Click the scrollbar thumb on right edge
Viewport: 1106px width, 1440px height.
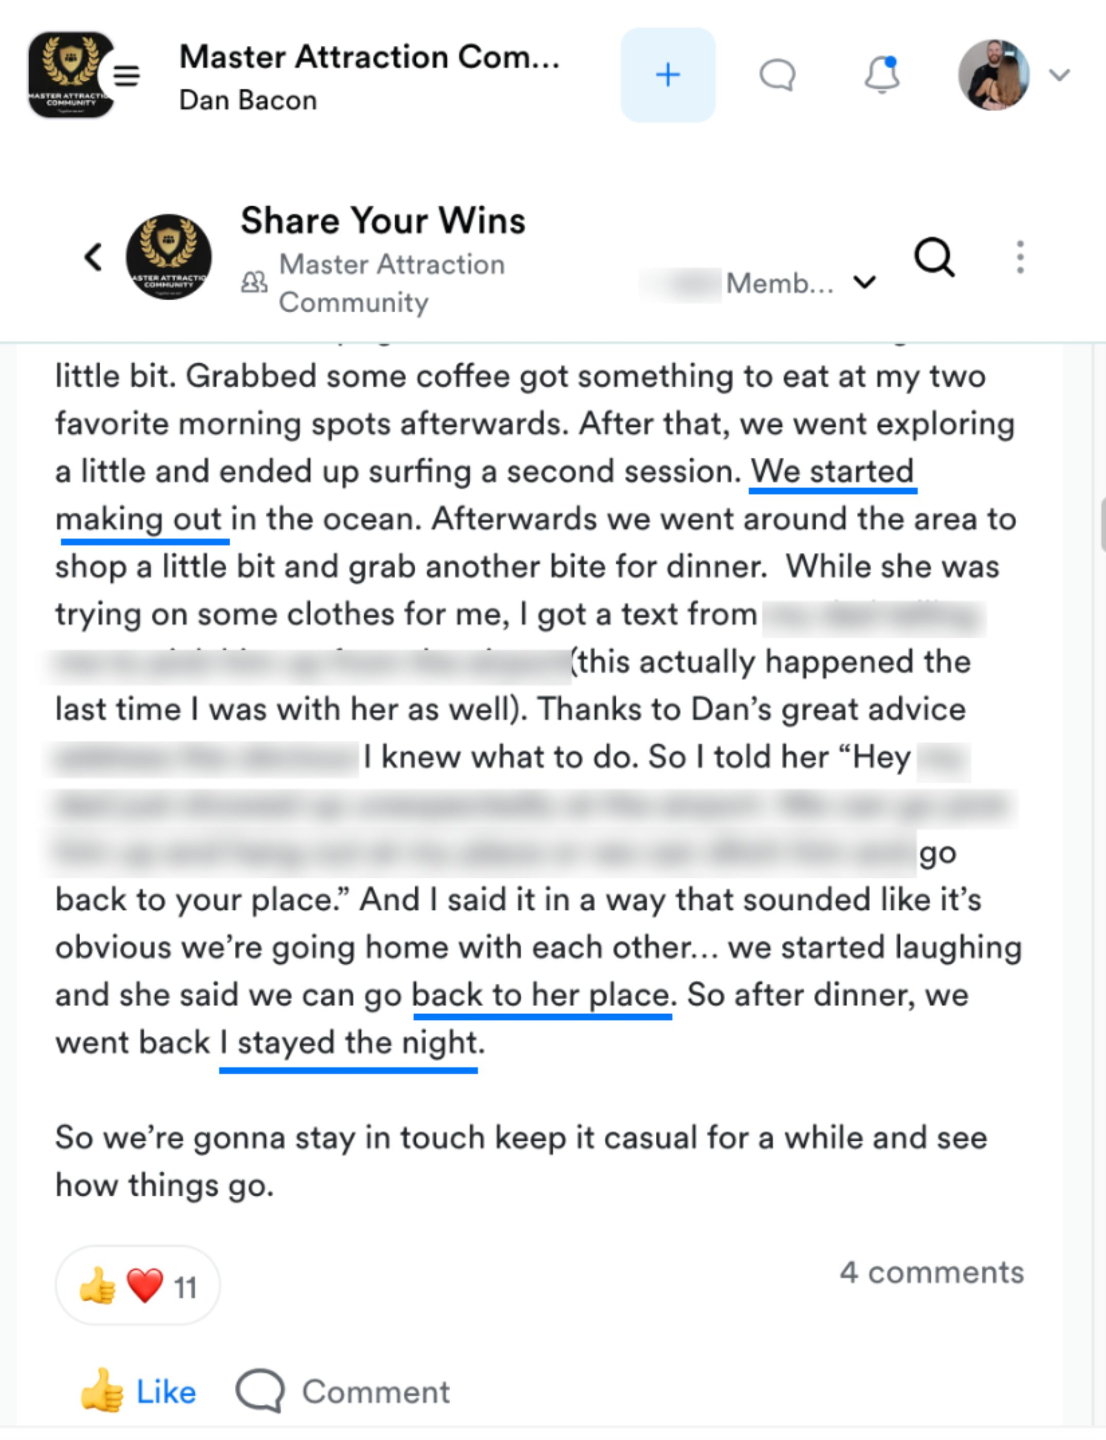[1102, 526]
